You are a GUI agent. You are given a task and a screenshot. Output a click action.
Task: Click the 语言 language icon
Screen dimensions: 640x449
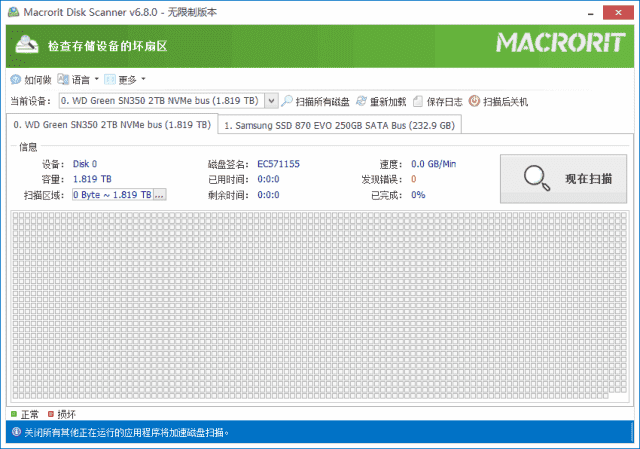pos(64,79)
